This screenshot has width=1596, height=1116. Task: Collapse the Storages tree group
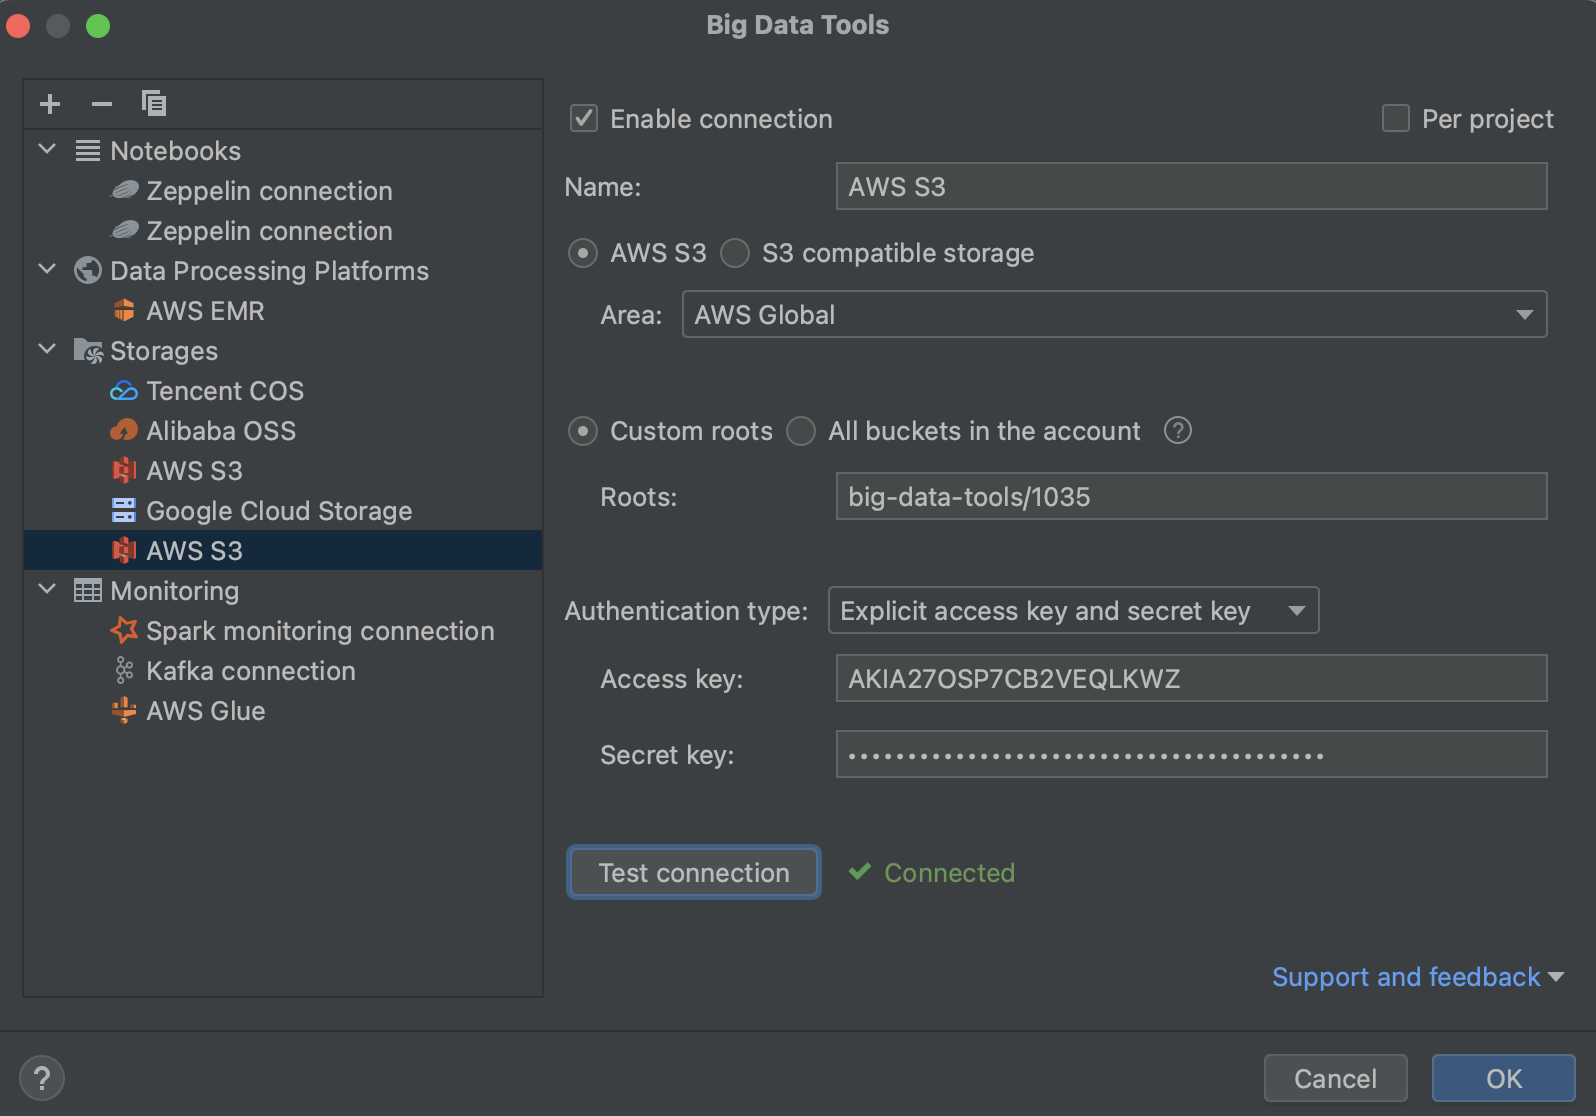[47, 350]
